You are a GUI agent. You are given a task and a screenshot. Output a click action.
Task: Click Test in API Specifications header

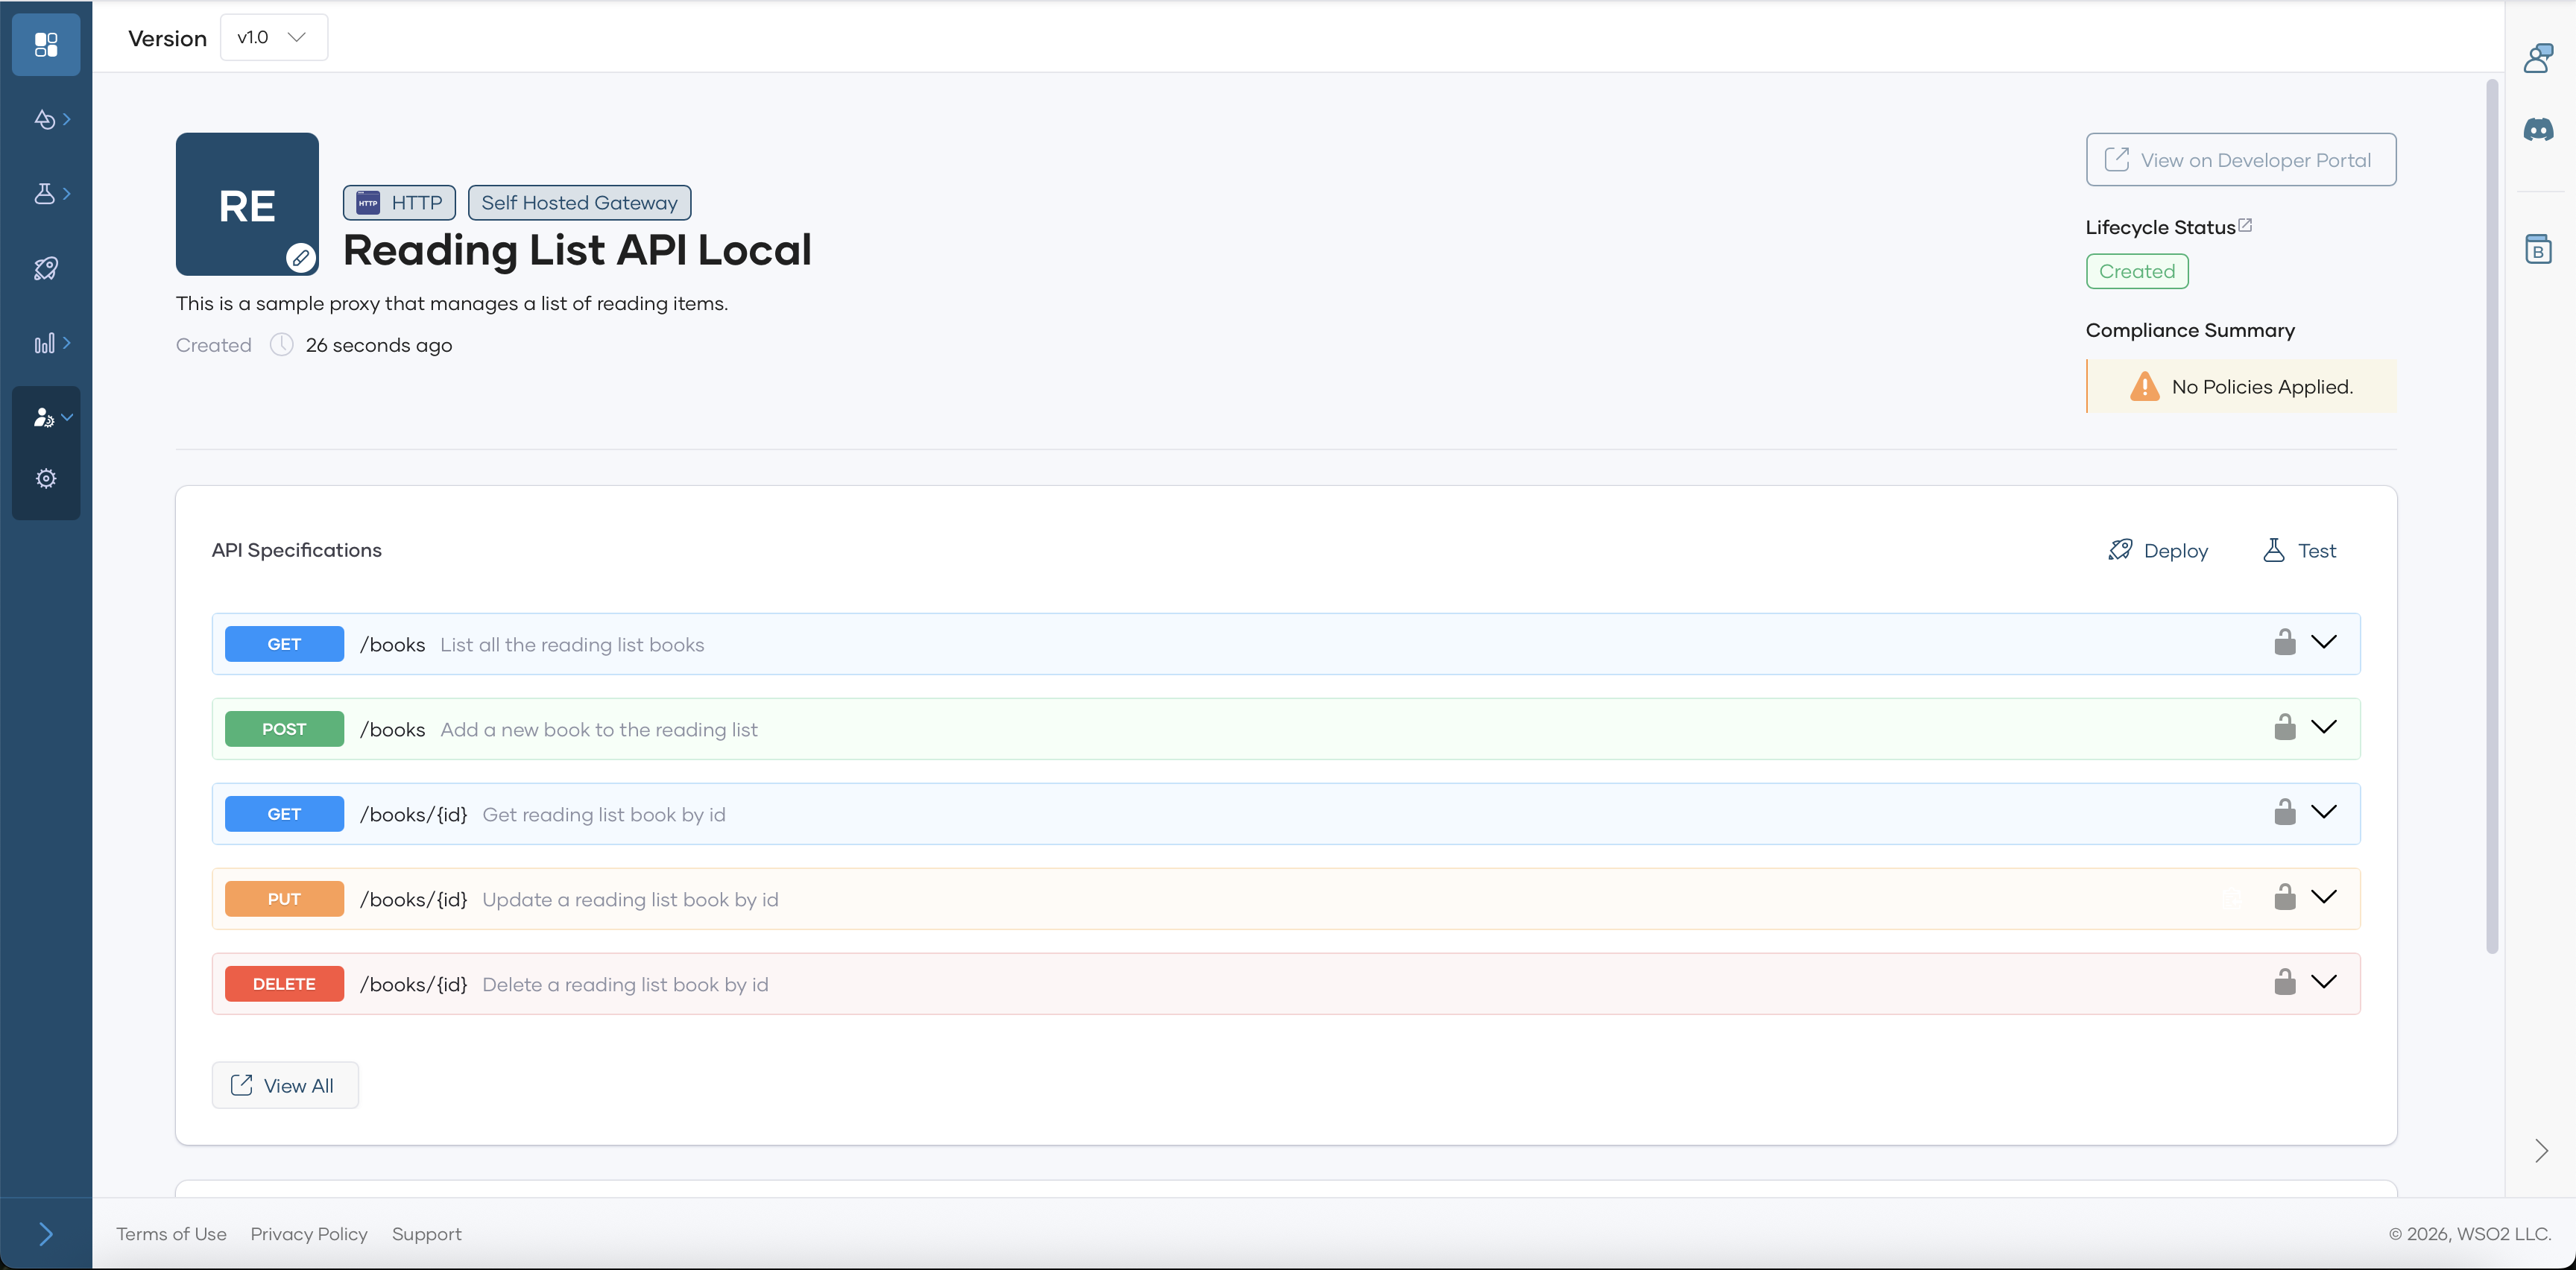pos(2299,551)
